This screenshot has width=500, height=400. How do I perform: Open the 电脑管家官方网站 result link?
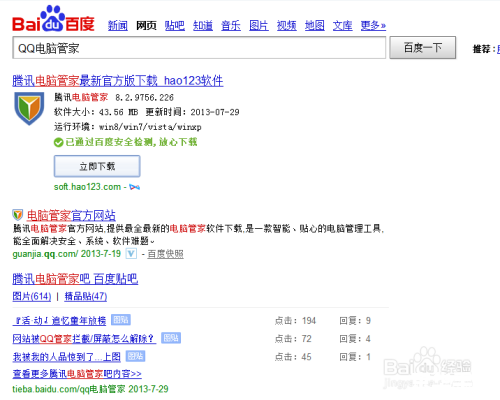coord(71,216)
